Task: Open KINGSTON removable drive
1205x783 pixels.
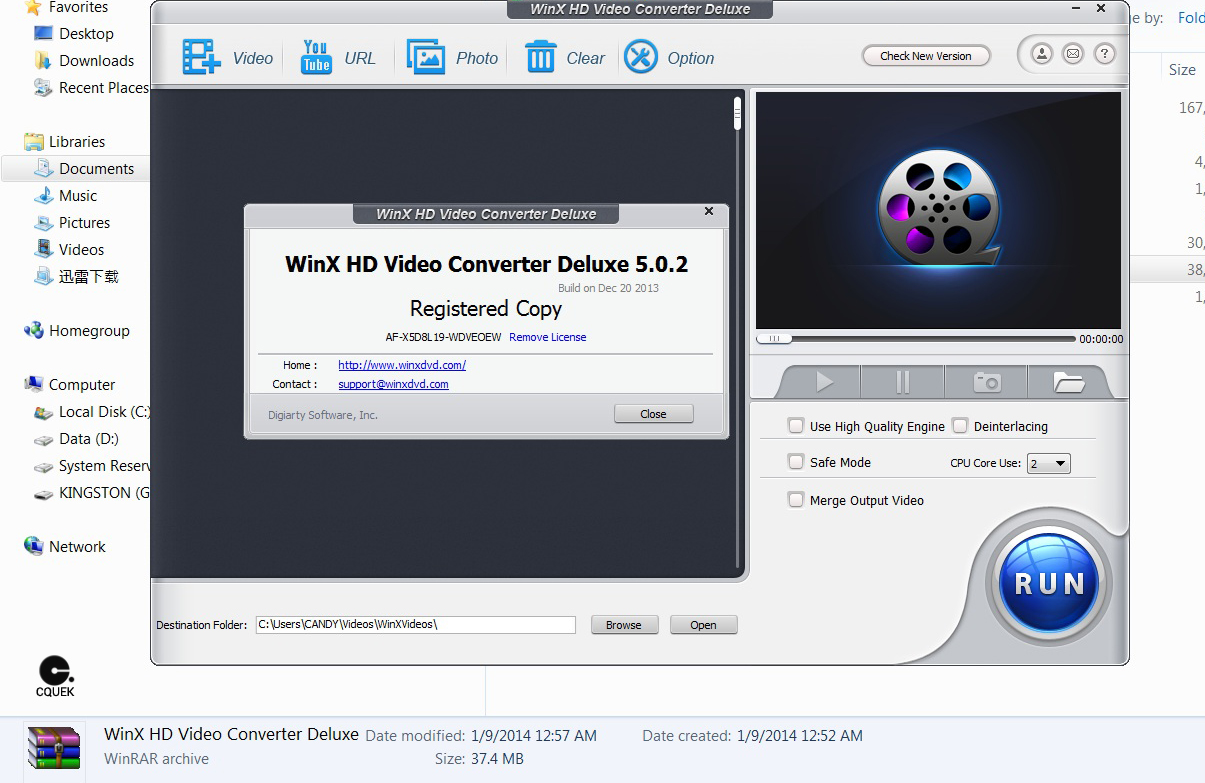Action: pos(92,492)
